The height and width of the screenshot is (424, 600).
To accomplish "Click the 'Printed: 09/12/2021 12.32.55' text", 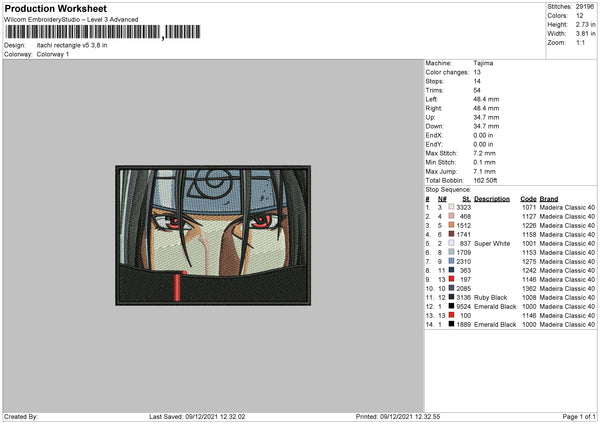I will [x=398, y=416].
